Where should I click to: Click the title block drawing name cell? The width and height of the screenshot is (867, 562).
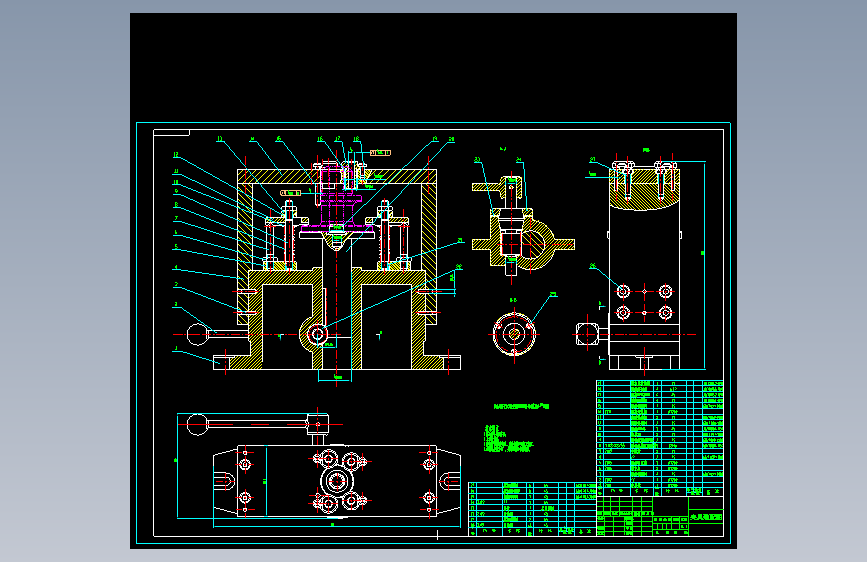coord(706,517)
